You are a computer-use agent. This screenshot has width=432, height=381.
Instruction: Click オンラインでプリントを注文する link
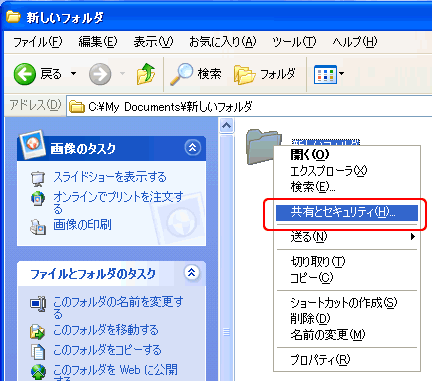coord(118,203)
